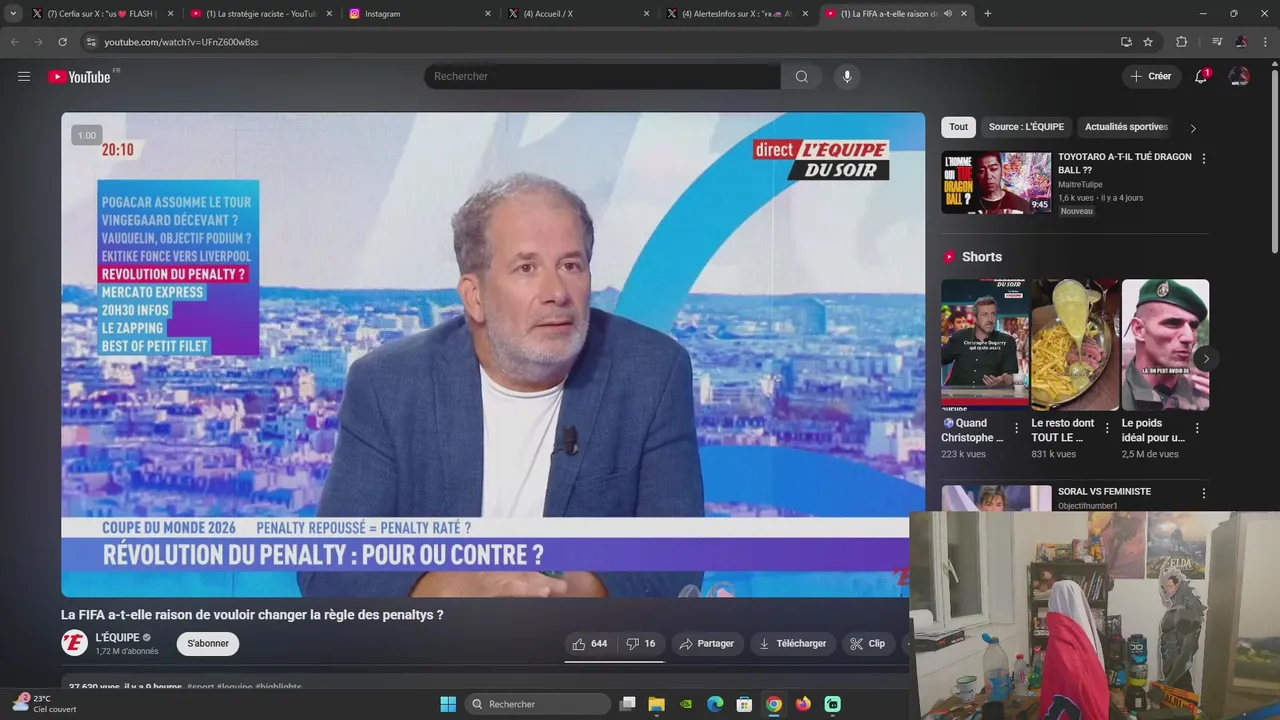Select the Tout filter chip
Image resolution: width=1280 pixels, height=720 pixels.
click(958, 127)
